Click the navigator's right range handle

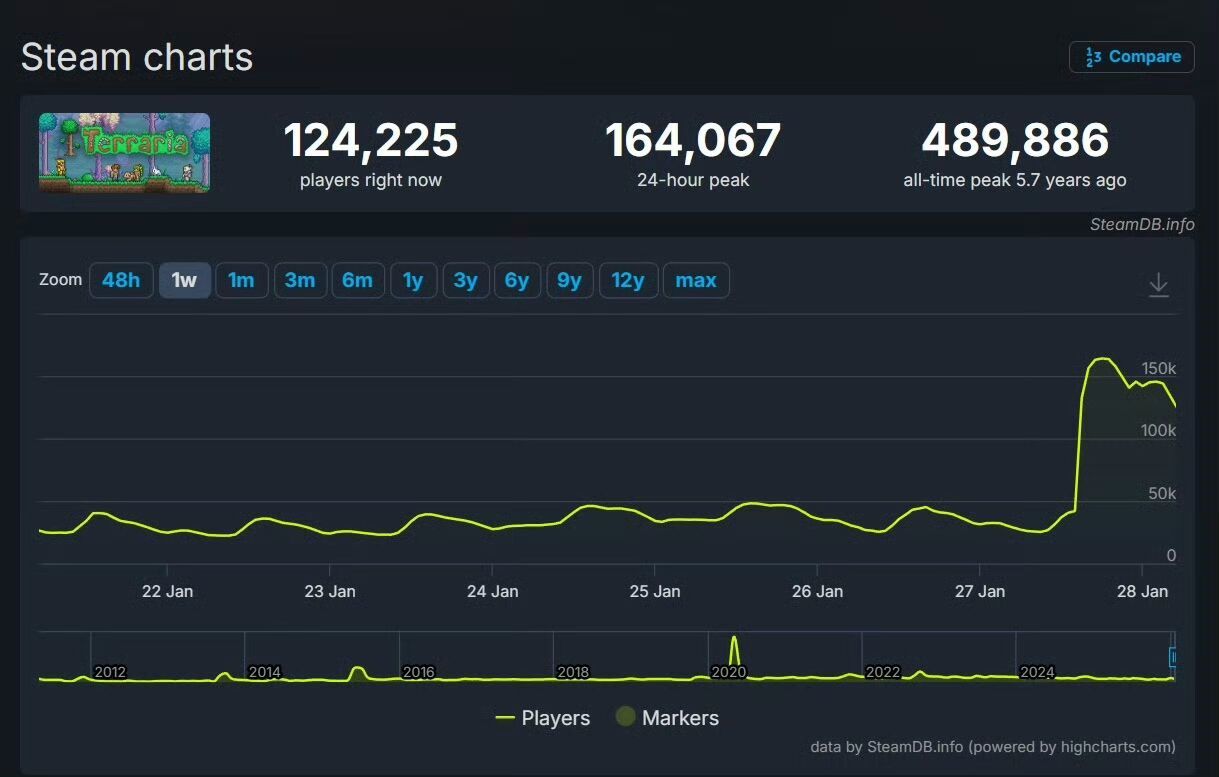(1173, 657)
